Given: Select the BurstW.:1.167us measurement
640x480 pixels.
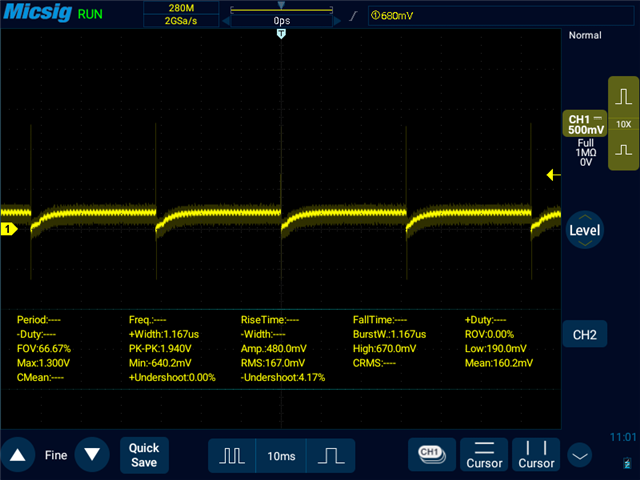Looking at the screenshot, I should [389, 334].
